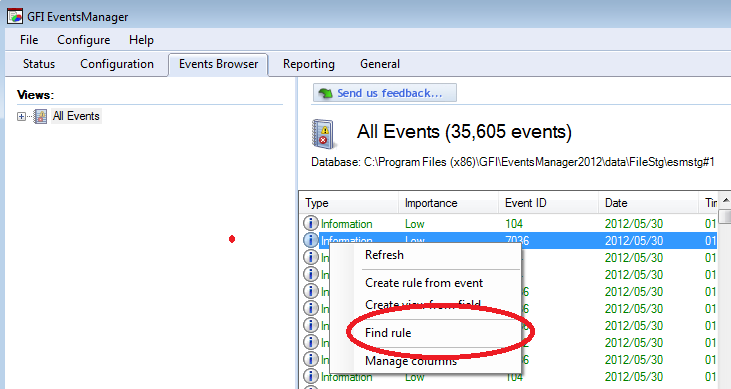Click the Send us feedback button
The image size is (731, 389).
385,93
